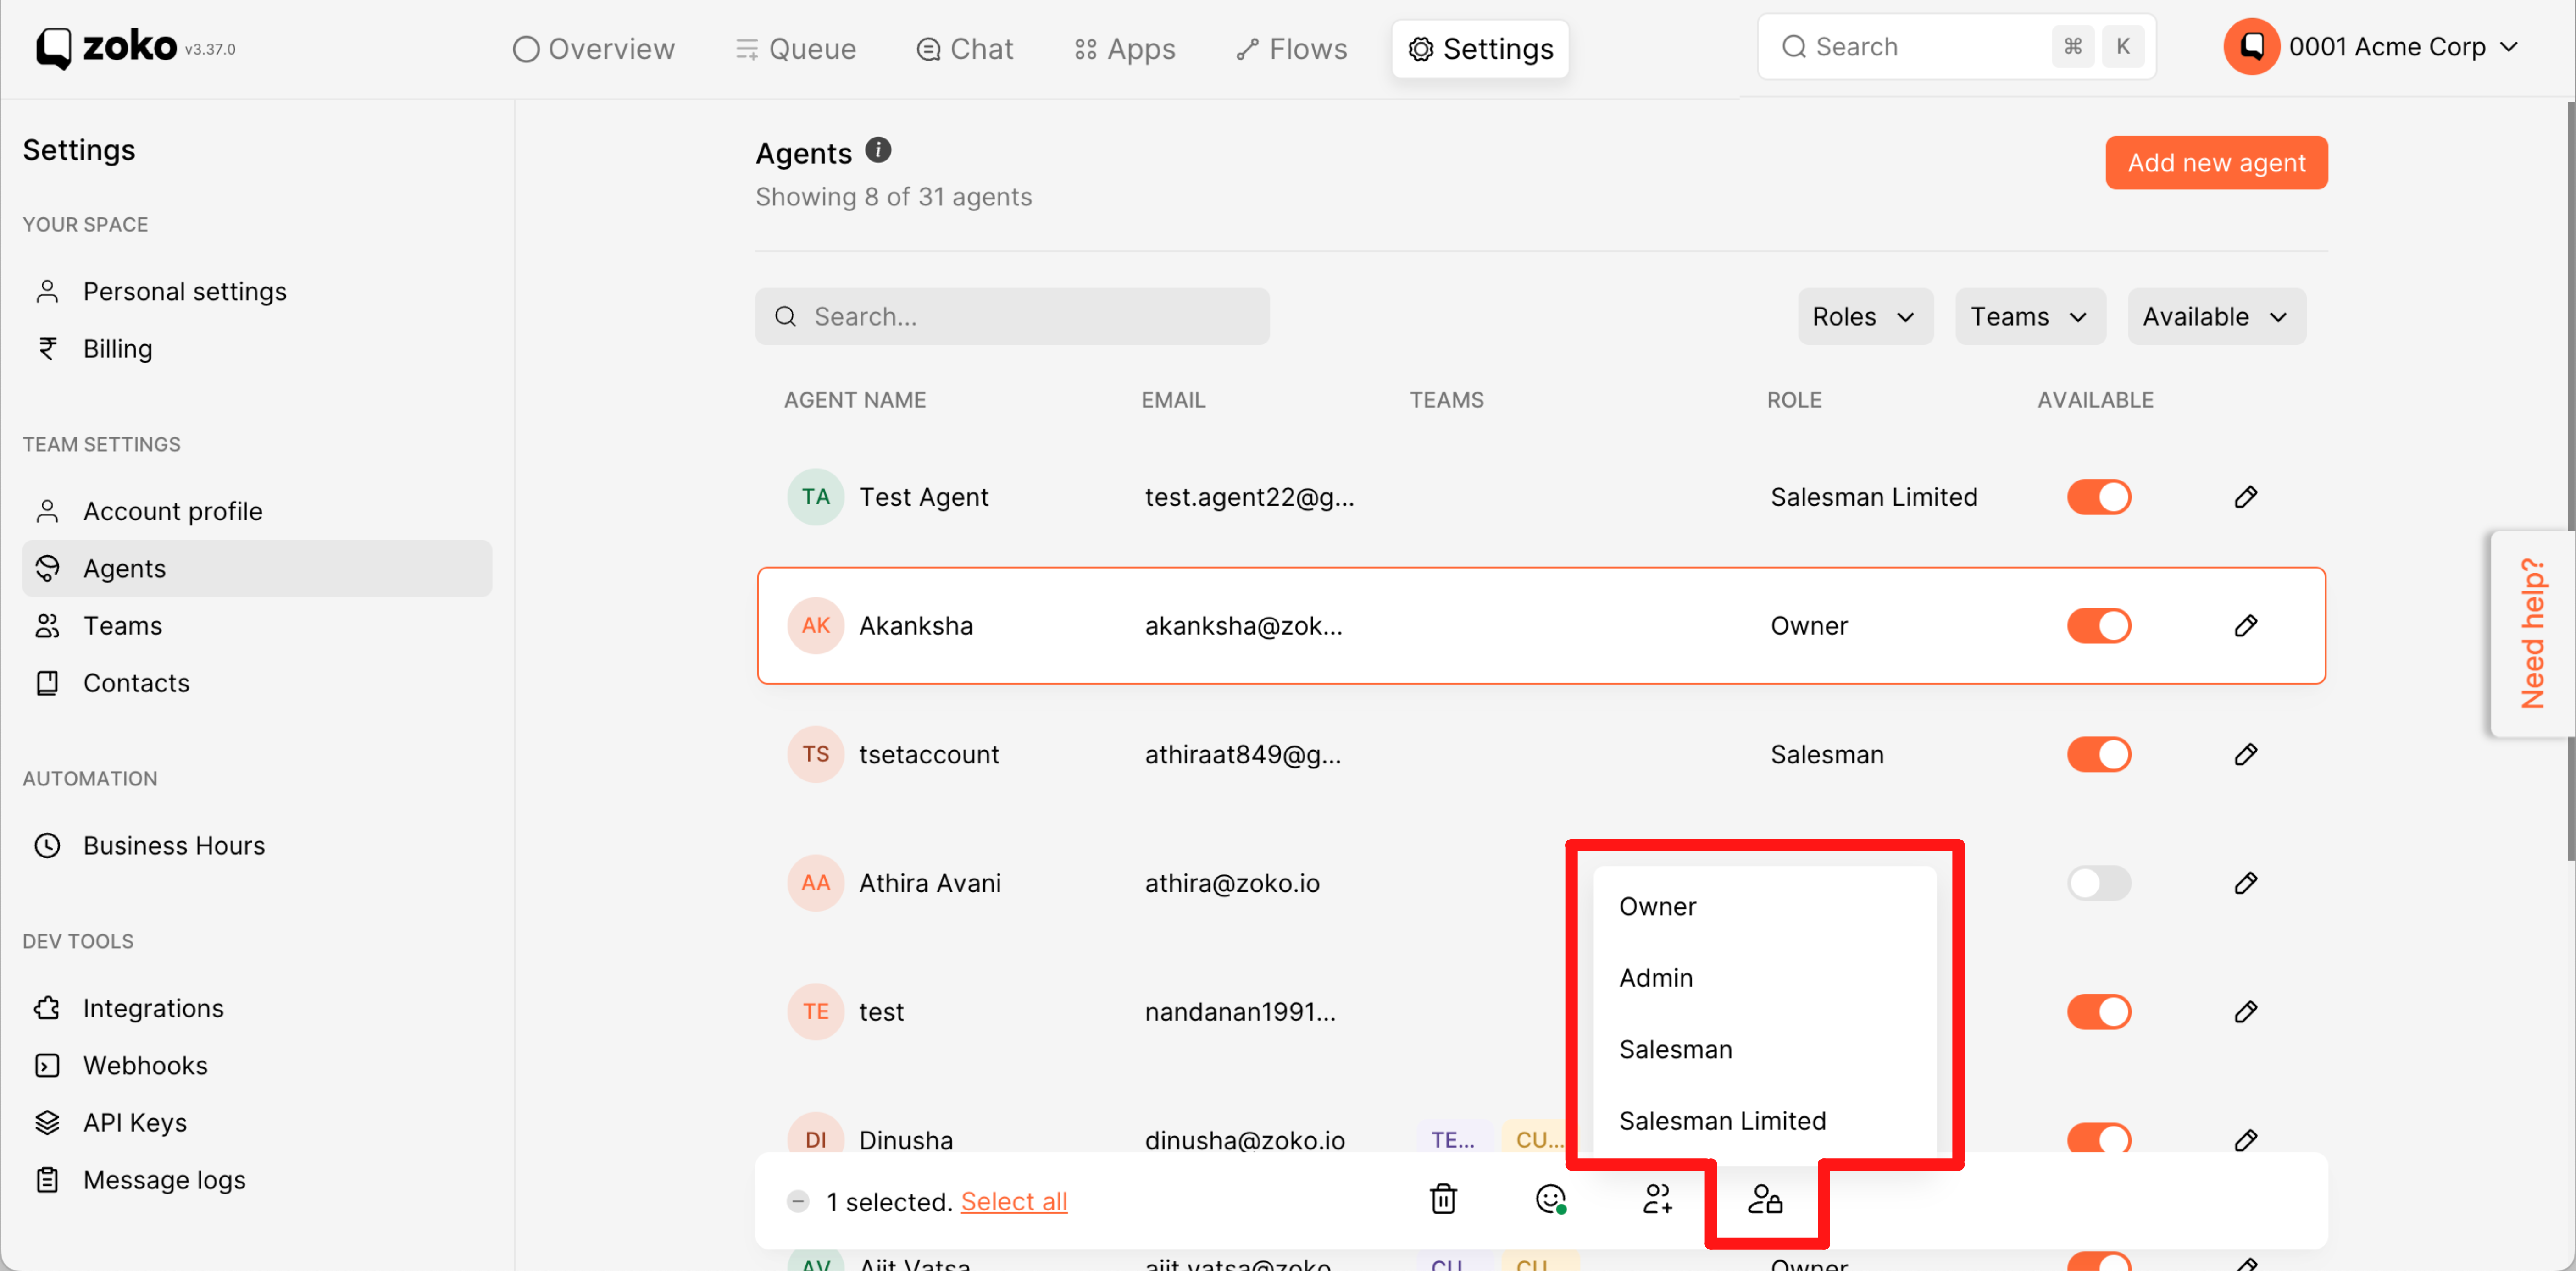This screenshot has height=1271, width=2576.
Task: Click the Agents item in sidebar
Action: click(257, 568)
